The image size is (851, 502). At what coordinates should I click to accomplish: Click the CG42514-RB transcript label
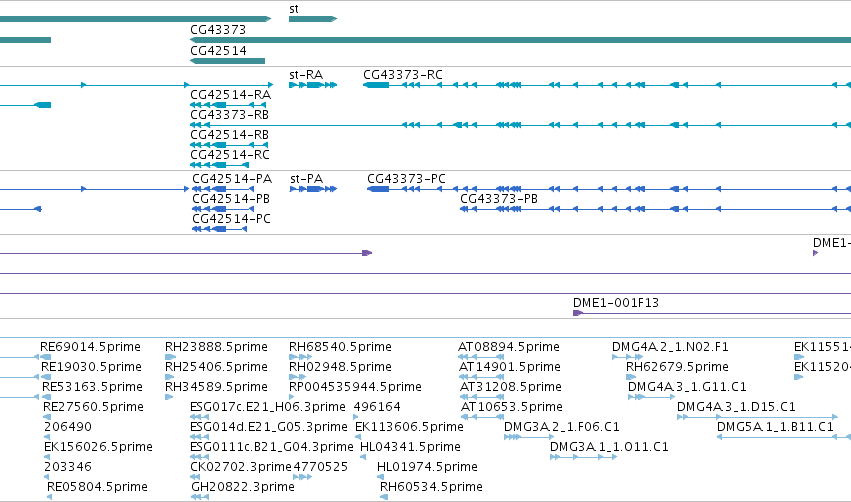coord(229,135)
